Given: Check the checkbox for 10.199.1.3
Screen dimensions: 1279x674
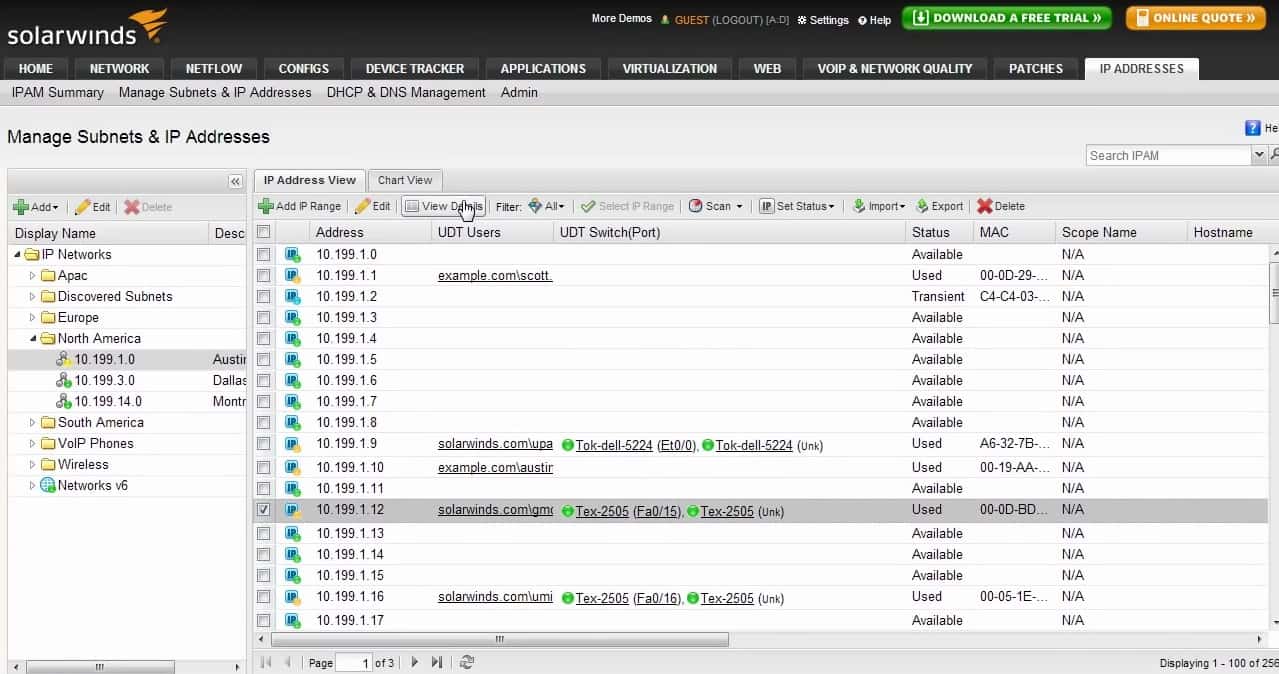Looking at the screenshot, I should 264,317.
